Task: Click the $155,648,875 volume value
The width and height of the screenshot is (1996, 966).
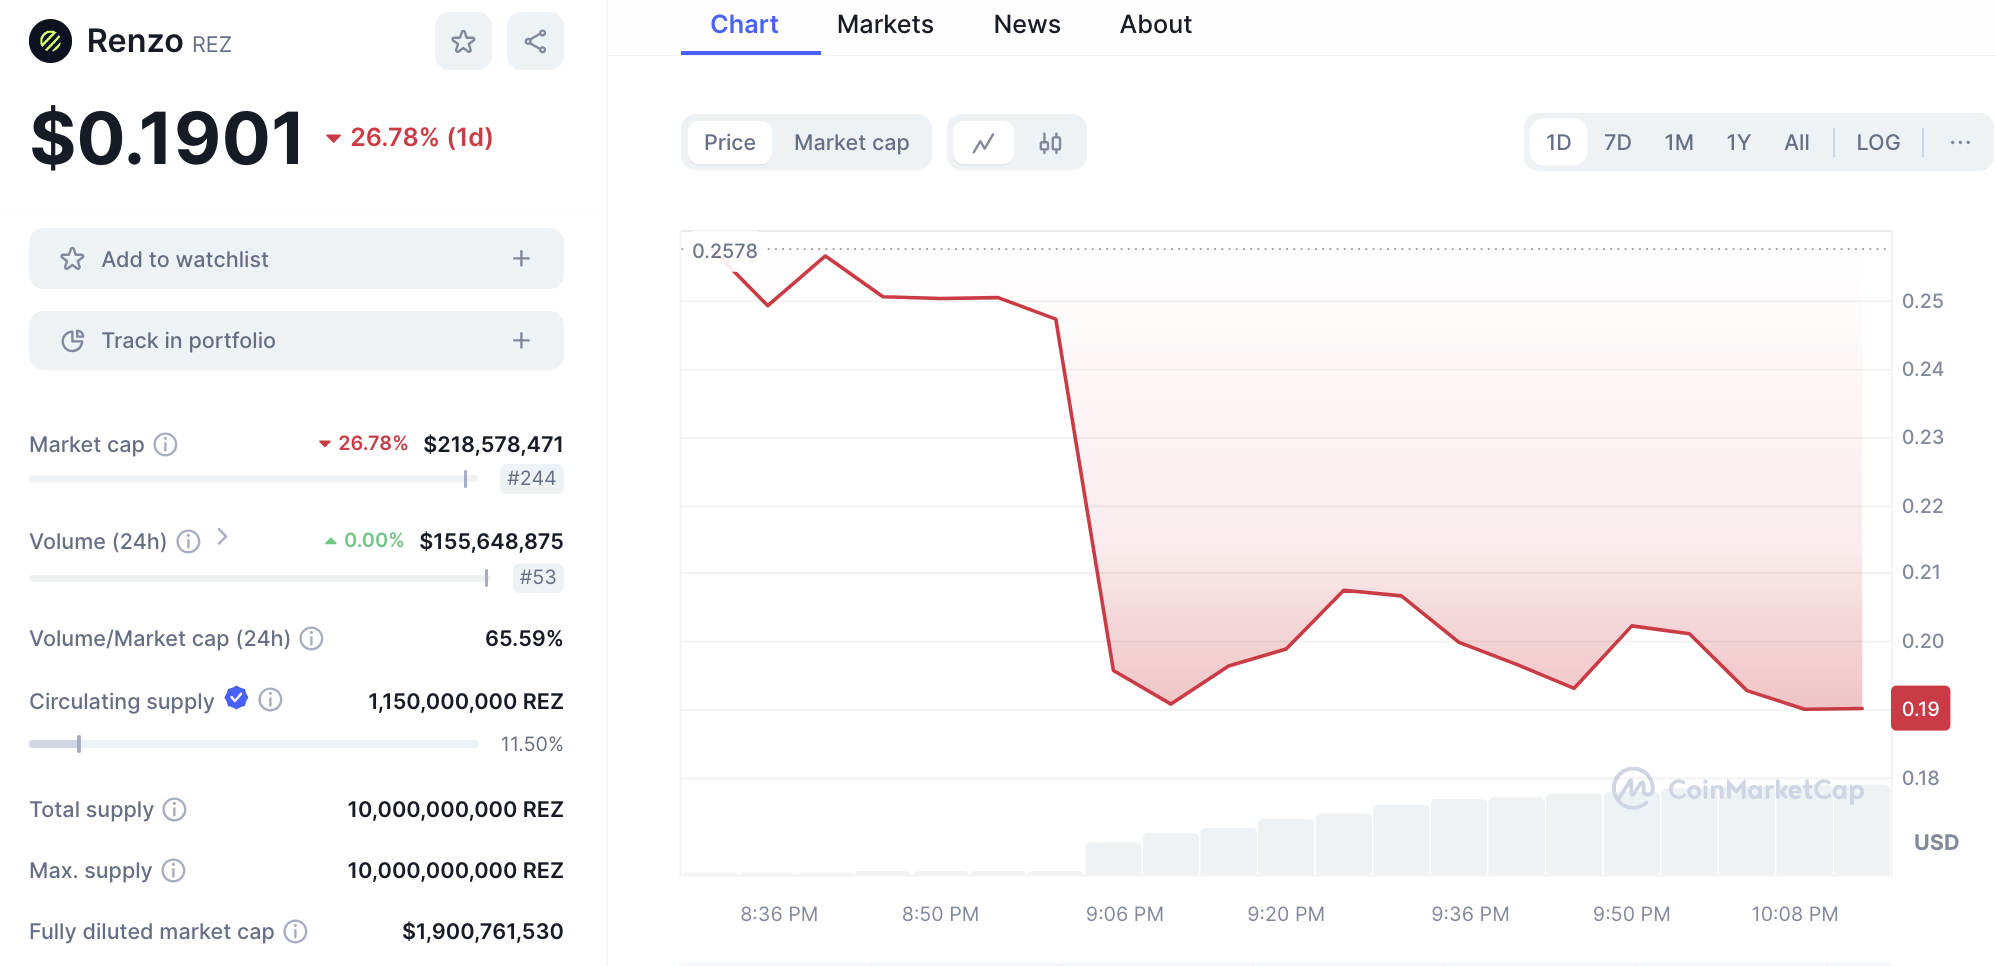Action: pyautogui.click(x=491, y=541)
